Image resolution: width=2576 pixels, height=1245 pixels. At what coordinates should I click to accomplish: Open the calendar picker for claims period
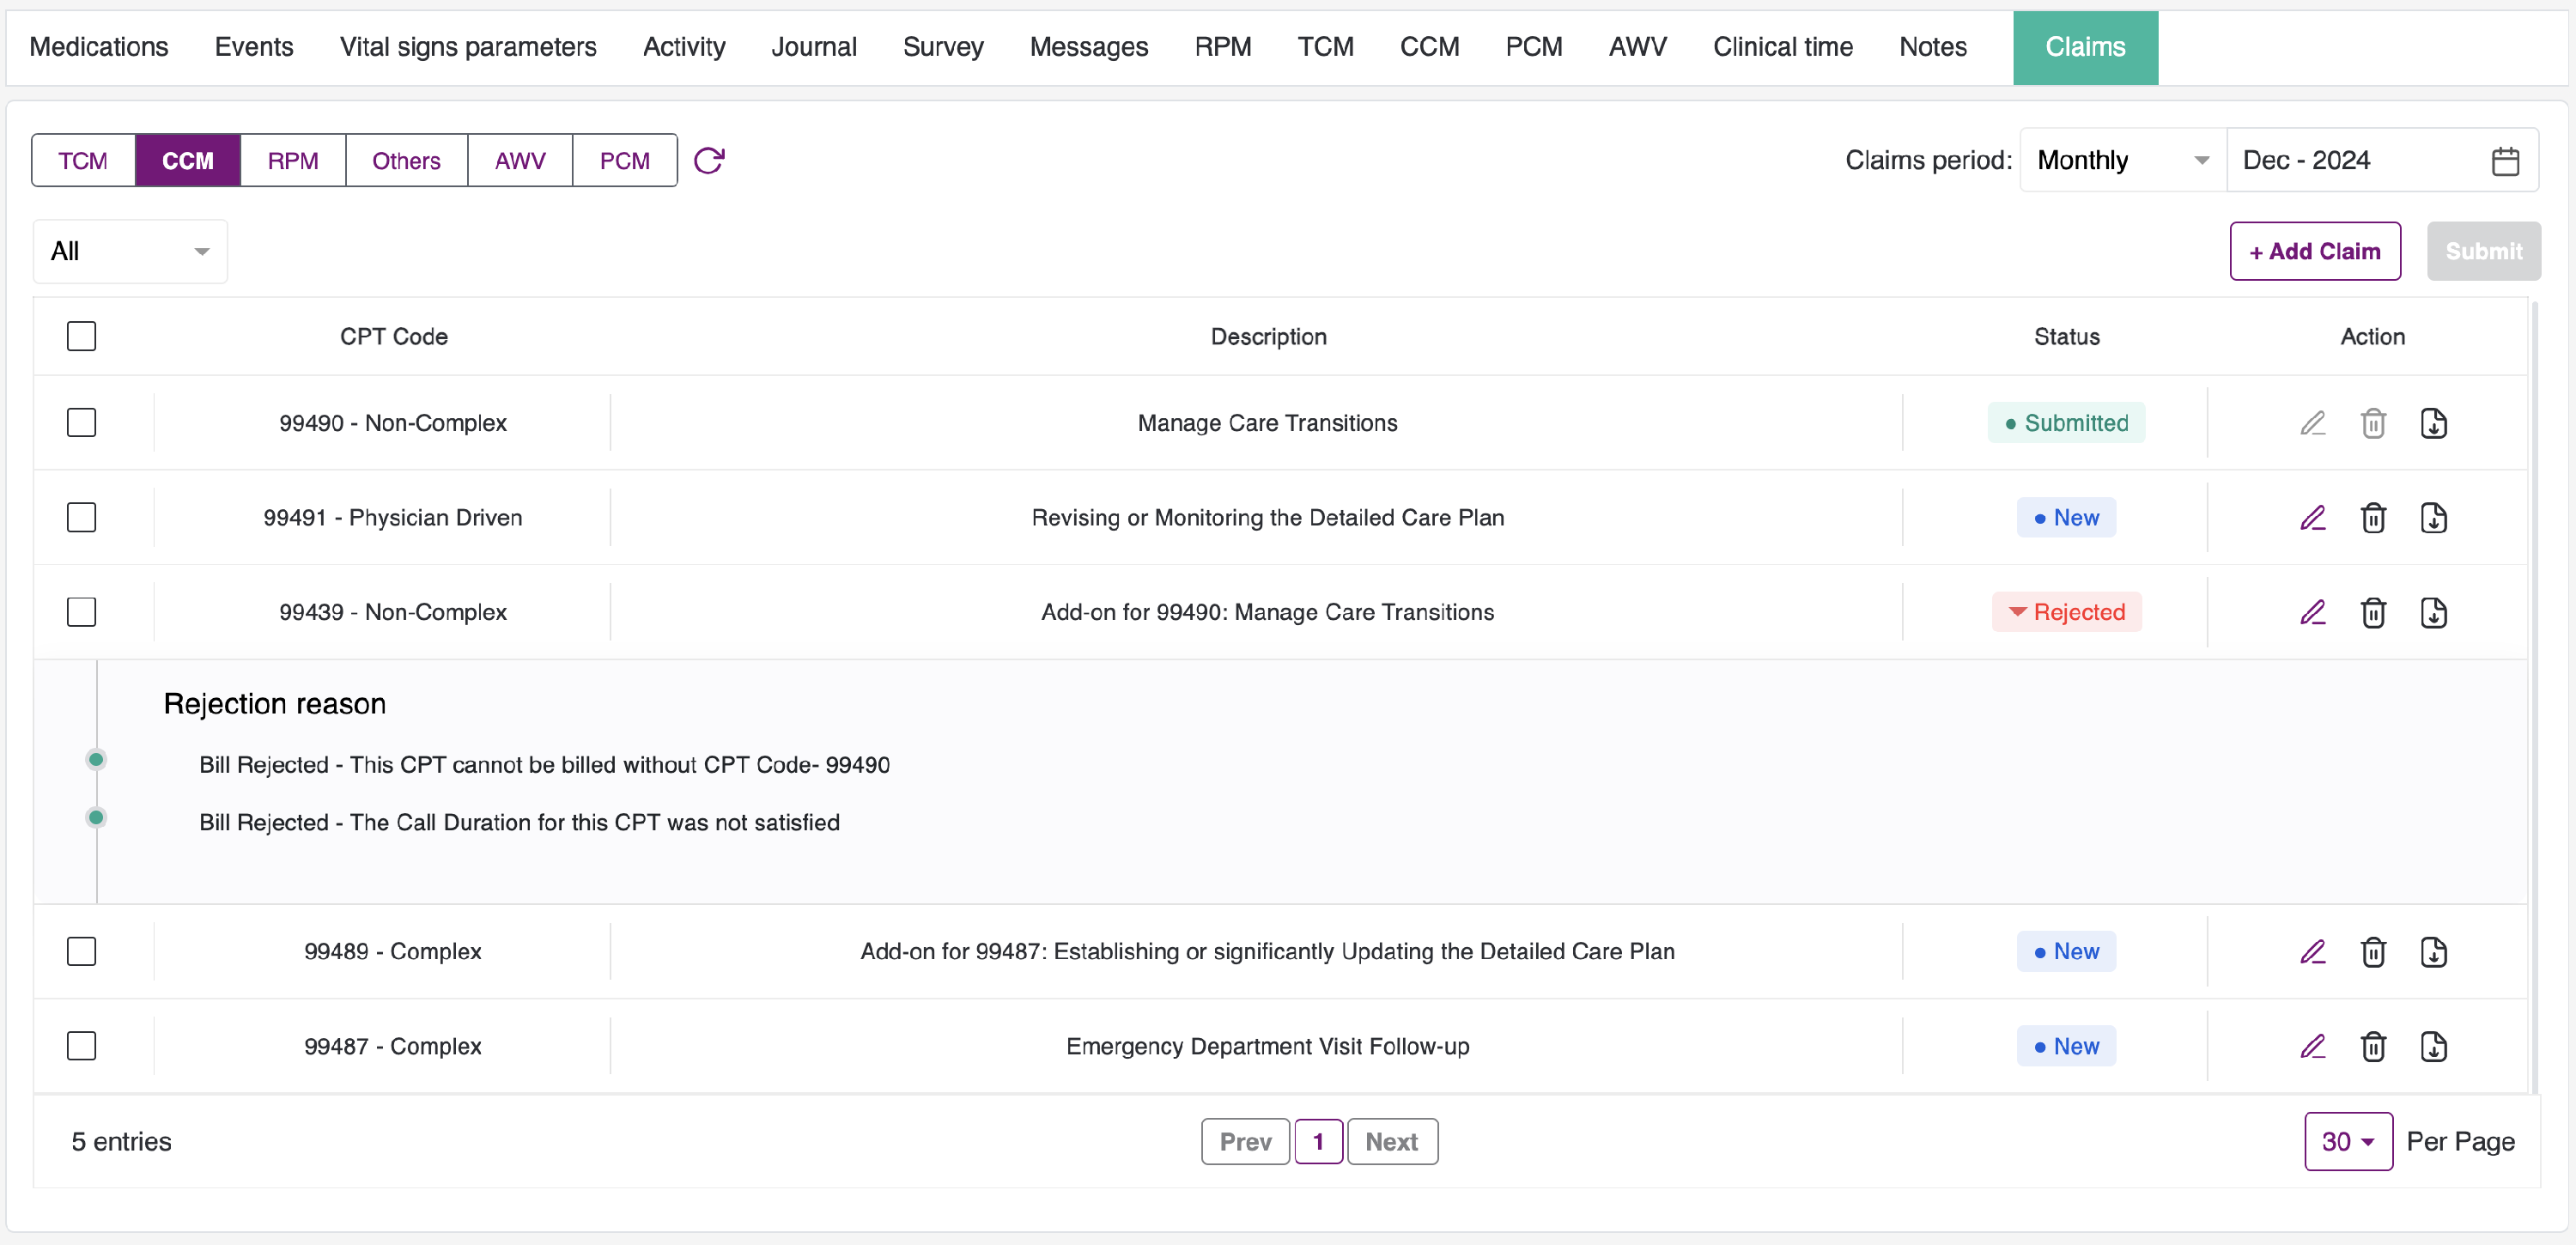click(2504, 160)
